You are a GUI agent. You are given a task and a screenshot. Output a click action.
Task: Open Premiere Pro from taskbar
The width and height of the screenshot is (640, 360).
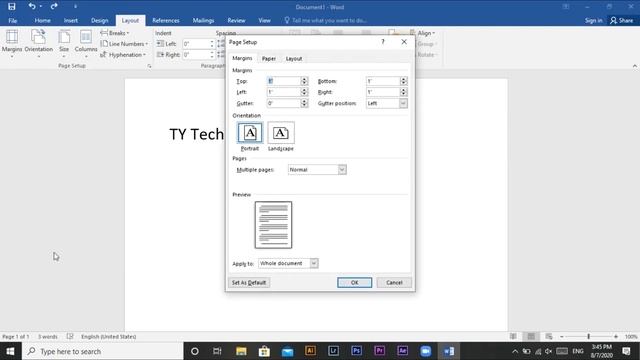(x=379, y=351)
